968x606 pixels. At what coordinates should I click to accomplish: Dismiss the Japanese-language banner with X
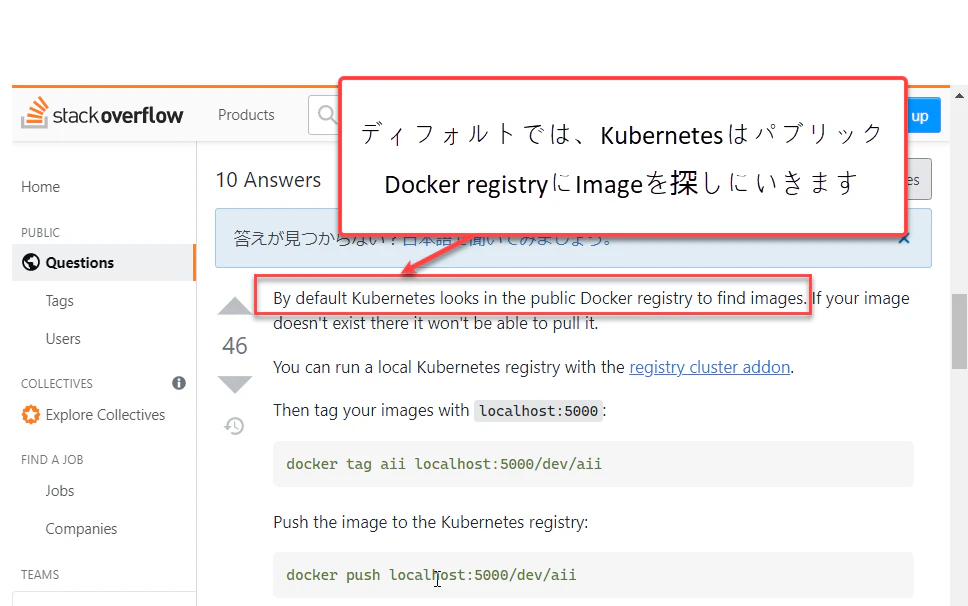(904, 238)
